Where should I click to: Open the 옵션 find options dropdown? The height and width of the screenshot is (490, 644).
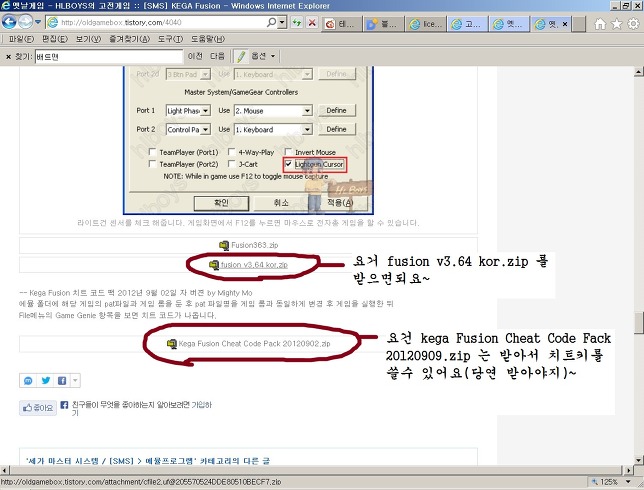pos(263,56)
